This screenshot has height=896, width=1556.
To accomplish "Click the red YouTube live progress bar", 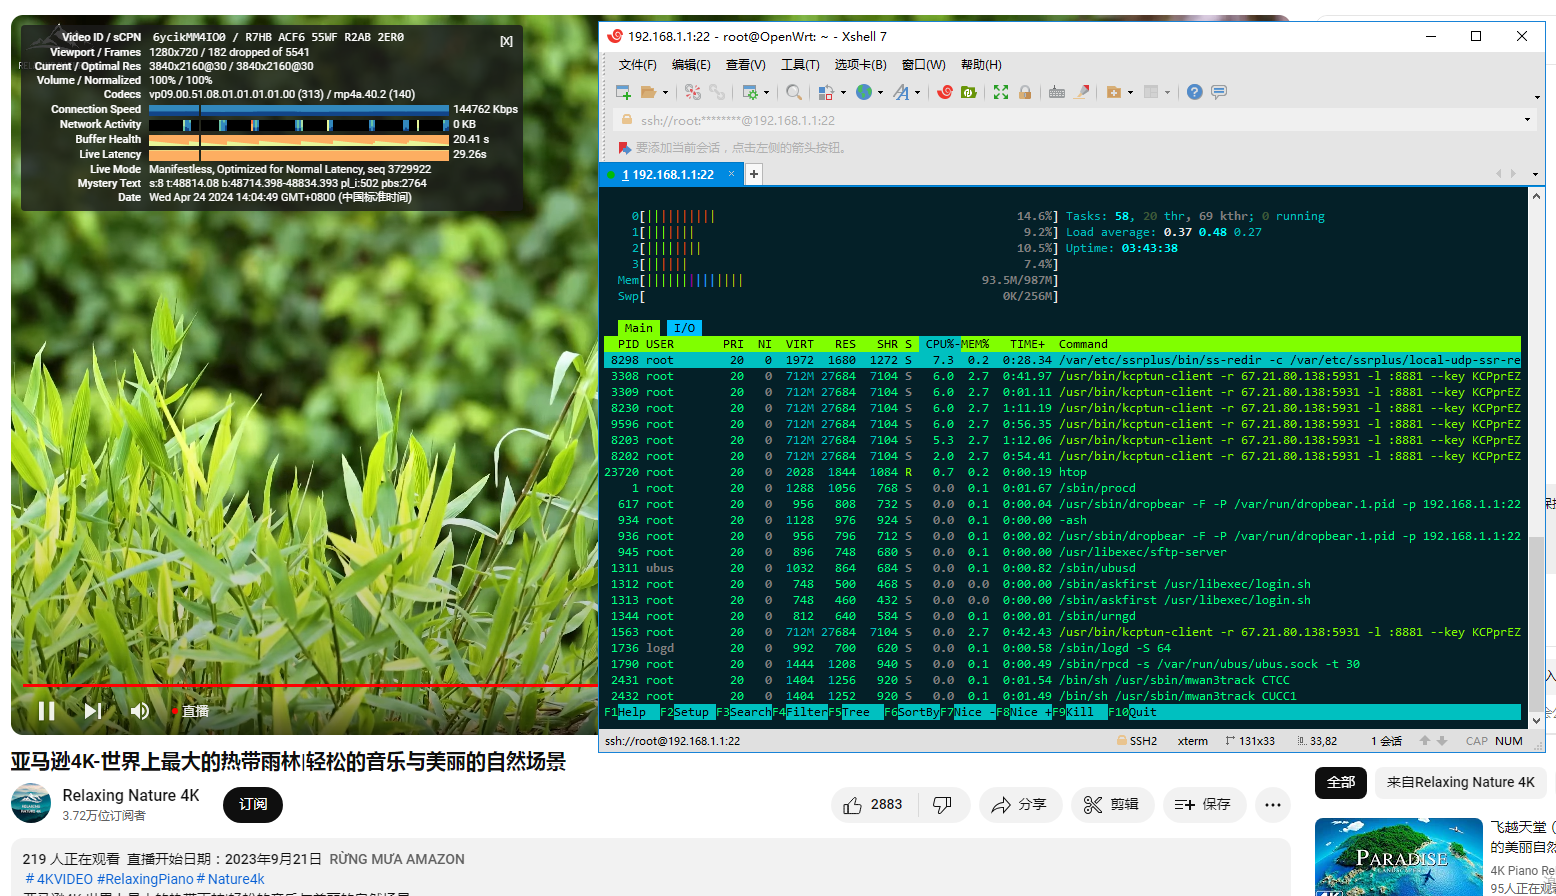I will click(x=310, y=685).
